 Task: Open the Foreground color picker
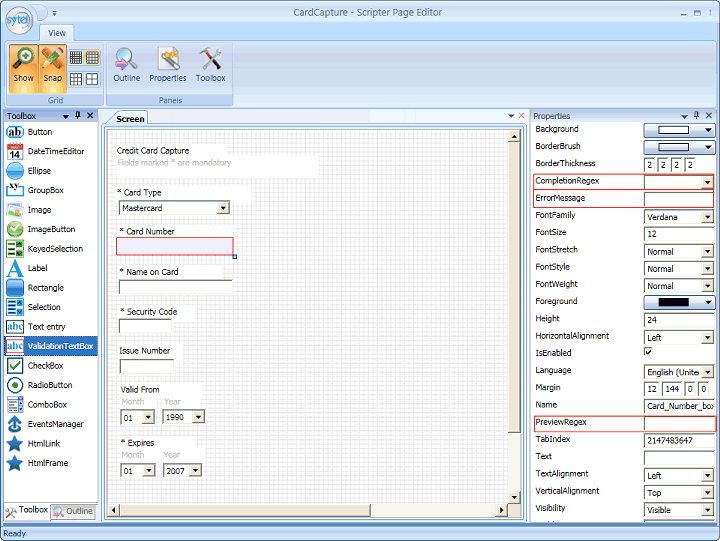679,302
